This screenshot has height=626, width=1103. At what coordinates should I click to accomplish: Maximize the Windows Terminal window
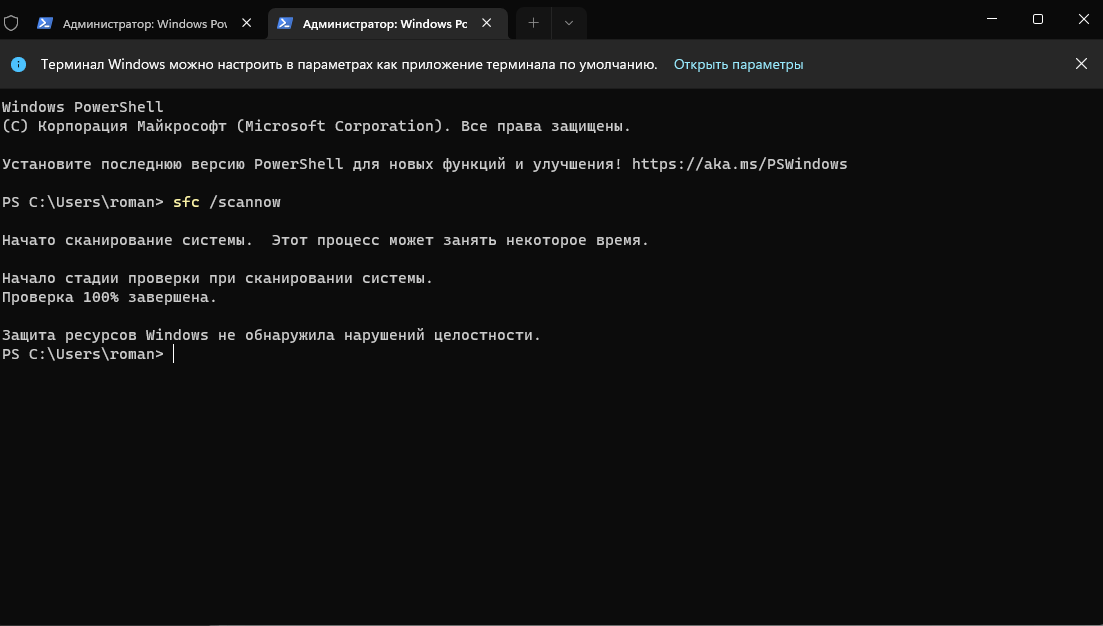point(1038,19)
